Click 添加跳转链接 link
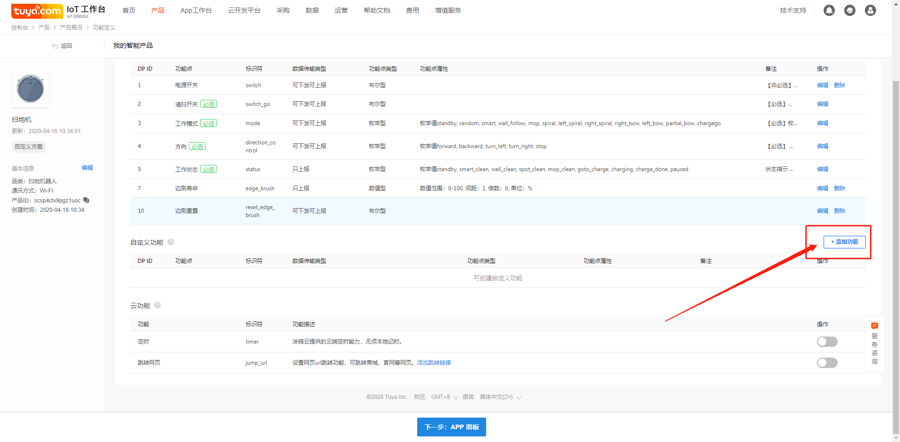This screenshot has width=900, height=442. (x=433, y=362)
